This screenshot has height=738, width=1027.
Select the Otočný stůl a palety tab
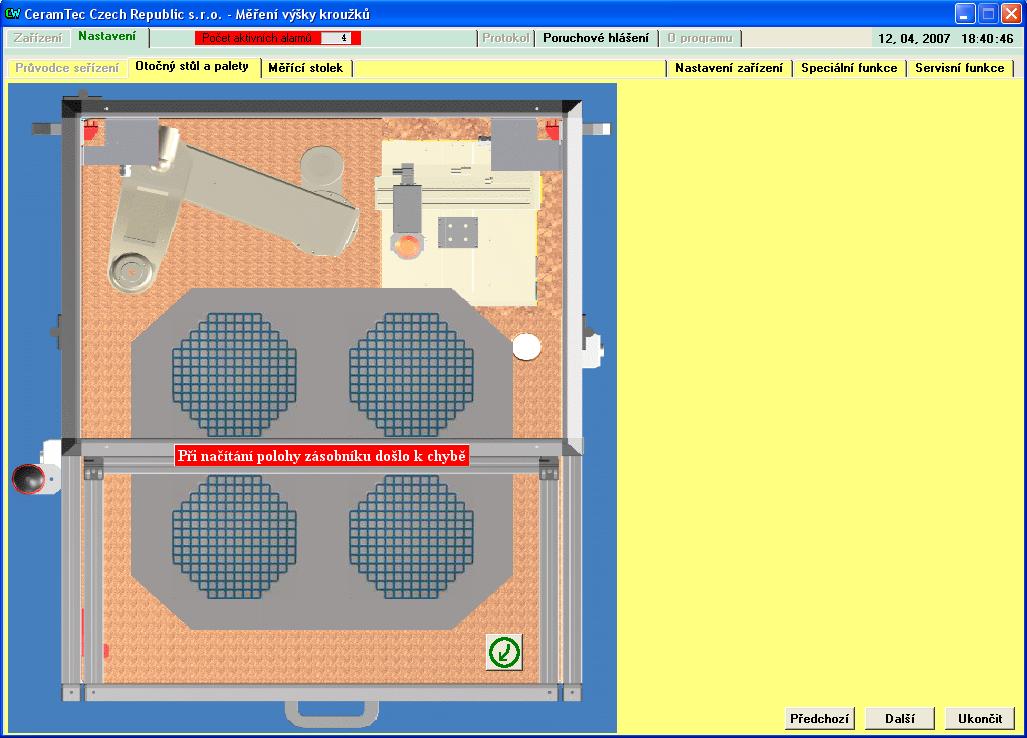pos(192,67)
